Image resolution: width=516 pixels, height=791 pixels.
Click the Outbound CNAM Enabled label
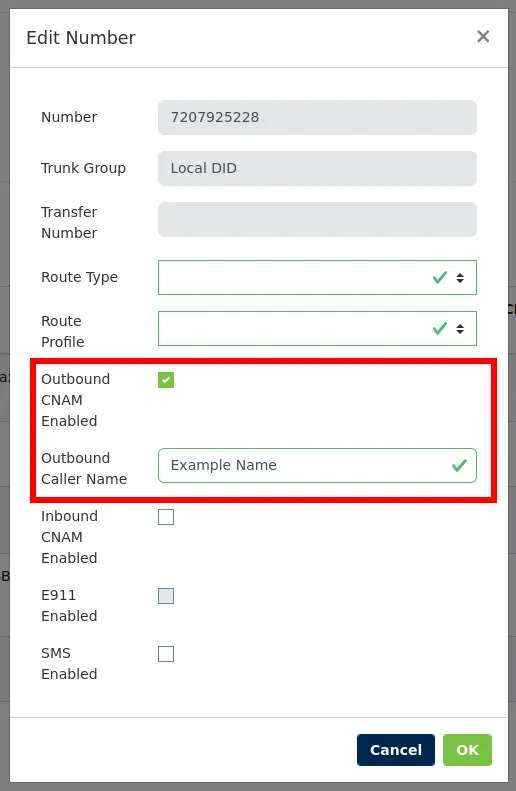coord(75,400)
